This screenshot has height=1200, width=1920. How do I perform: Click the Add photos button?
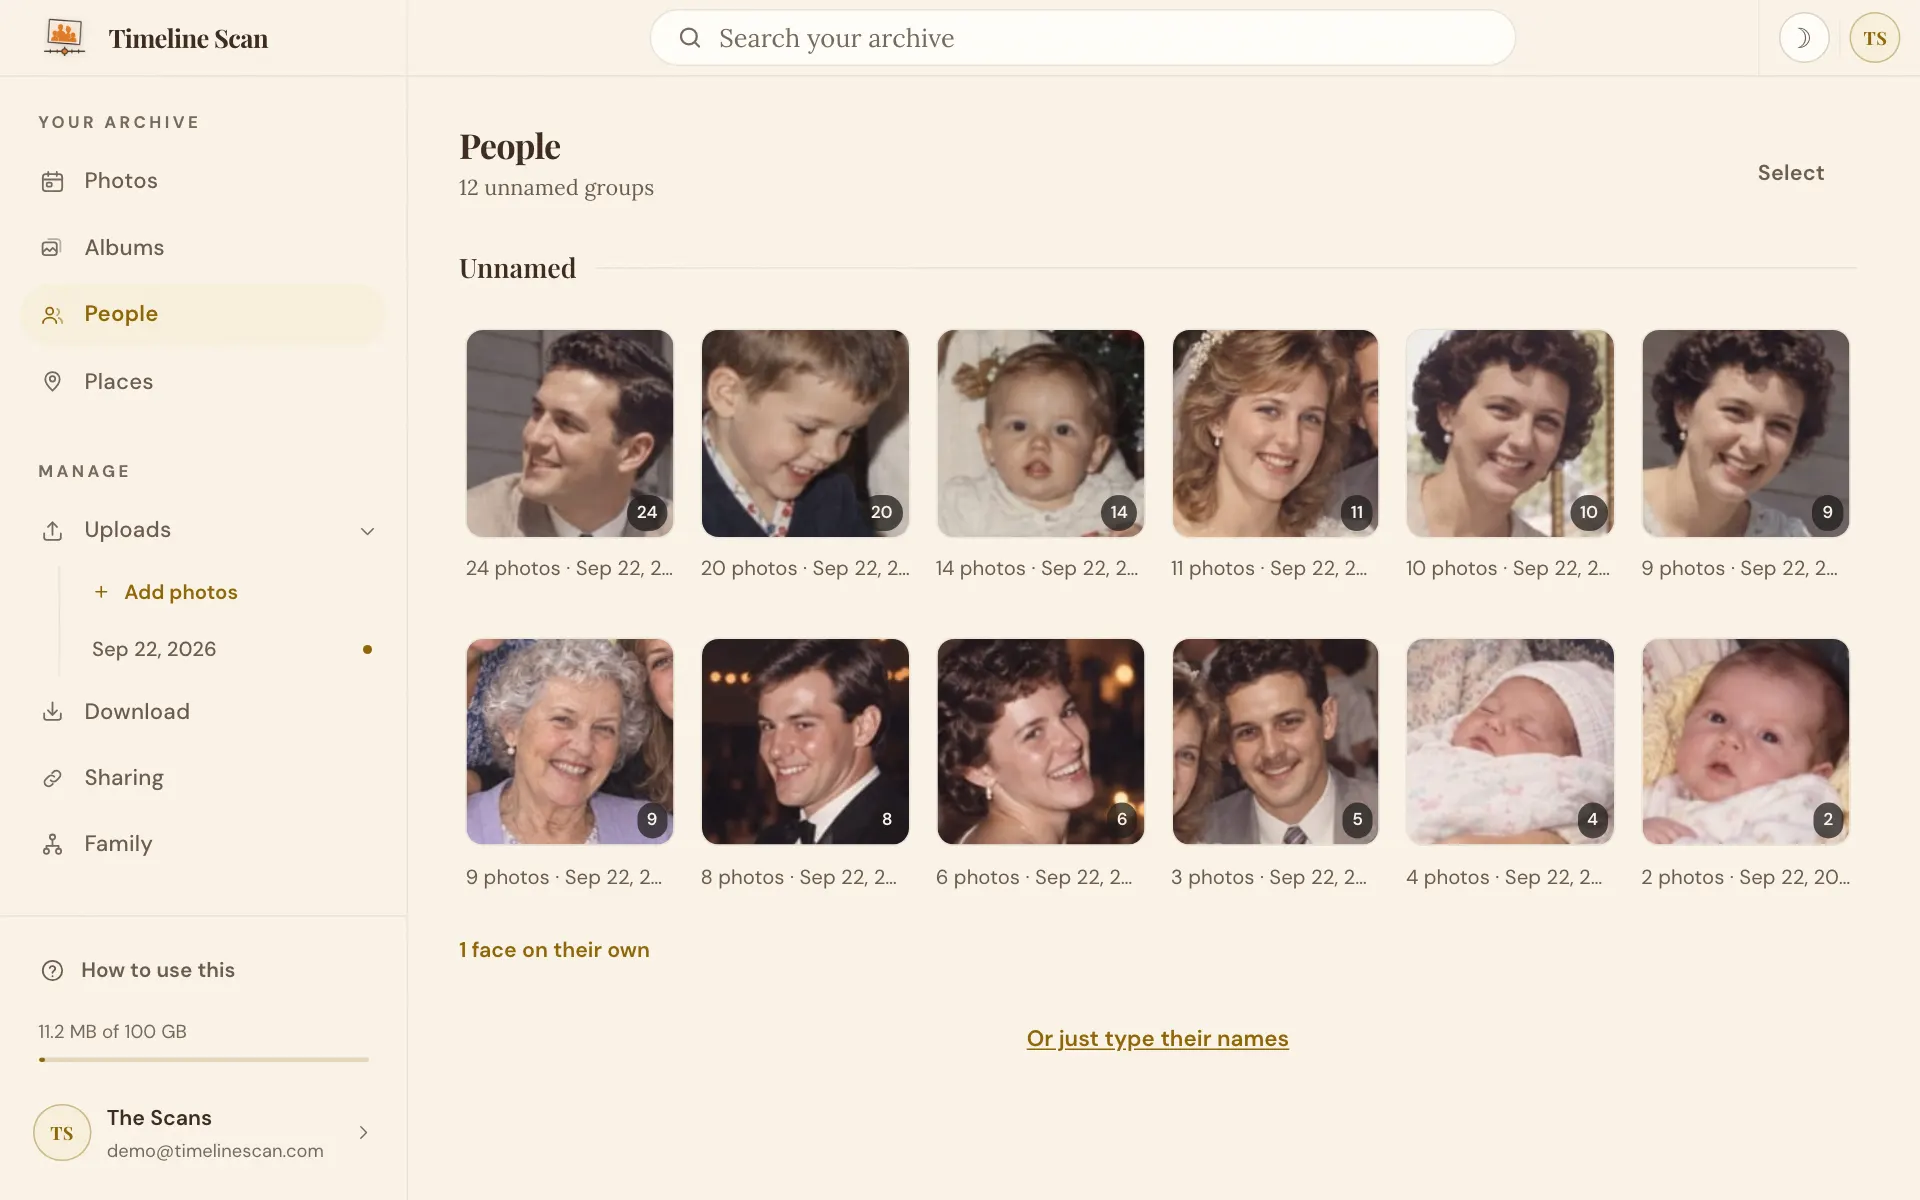tap(166, 592)
